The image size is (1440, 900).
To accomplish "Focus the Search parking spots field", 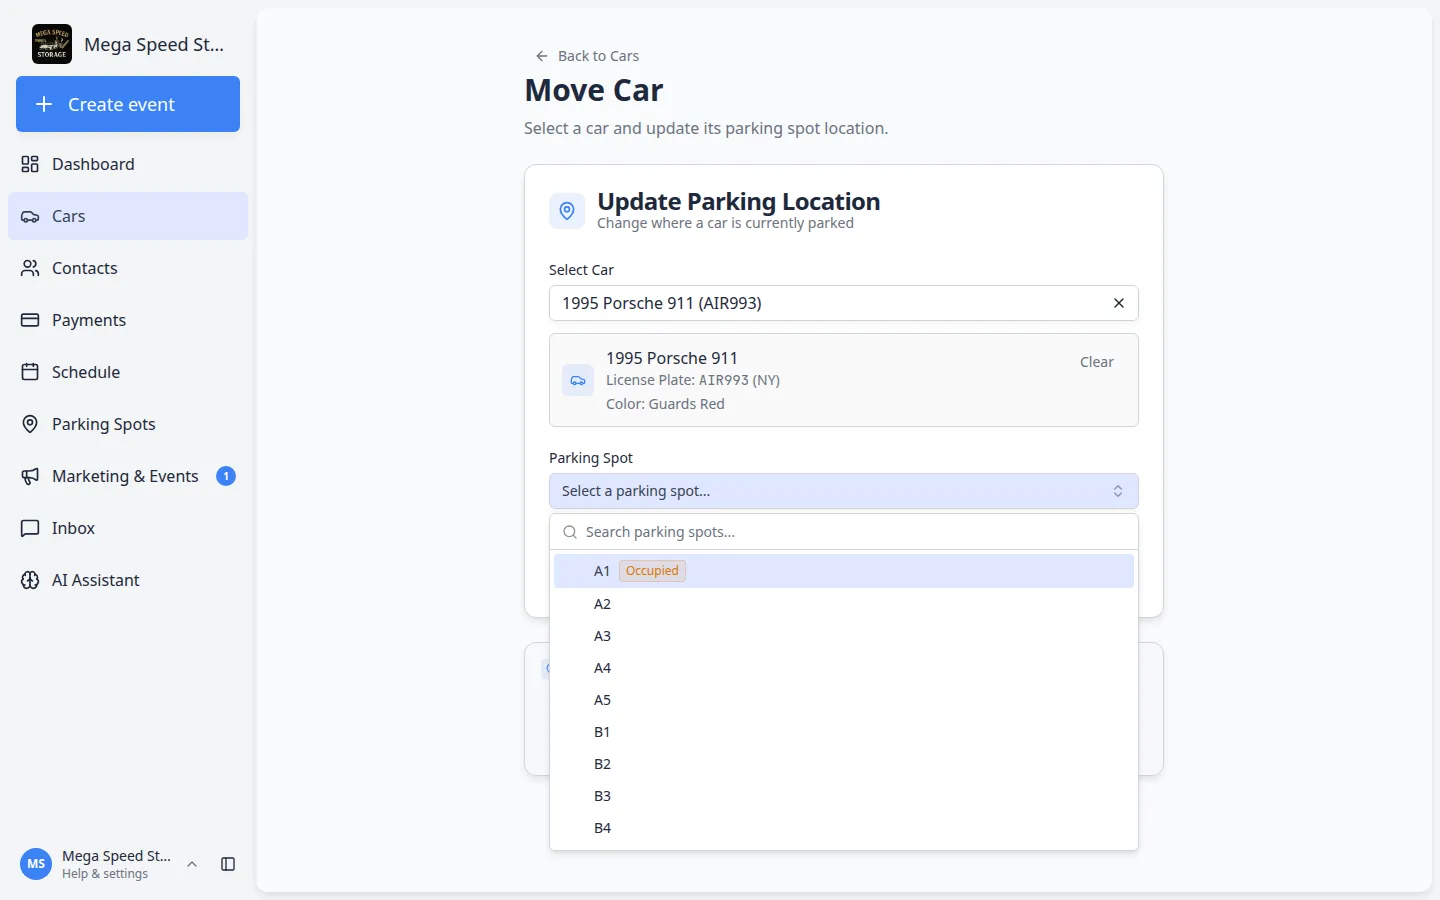I will (x=844, y=532).
